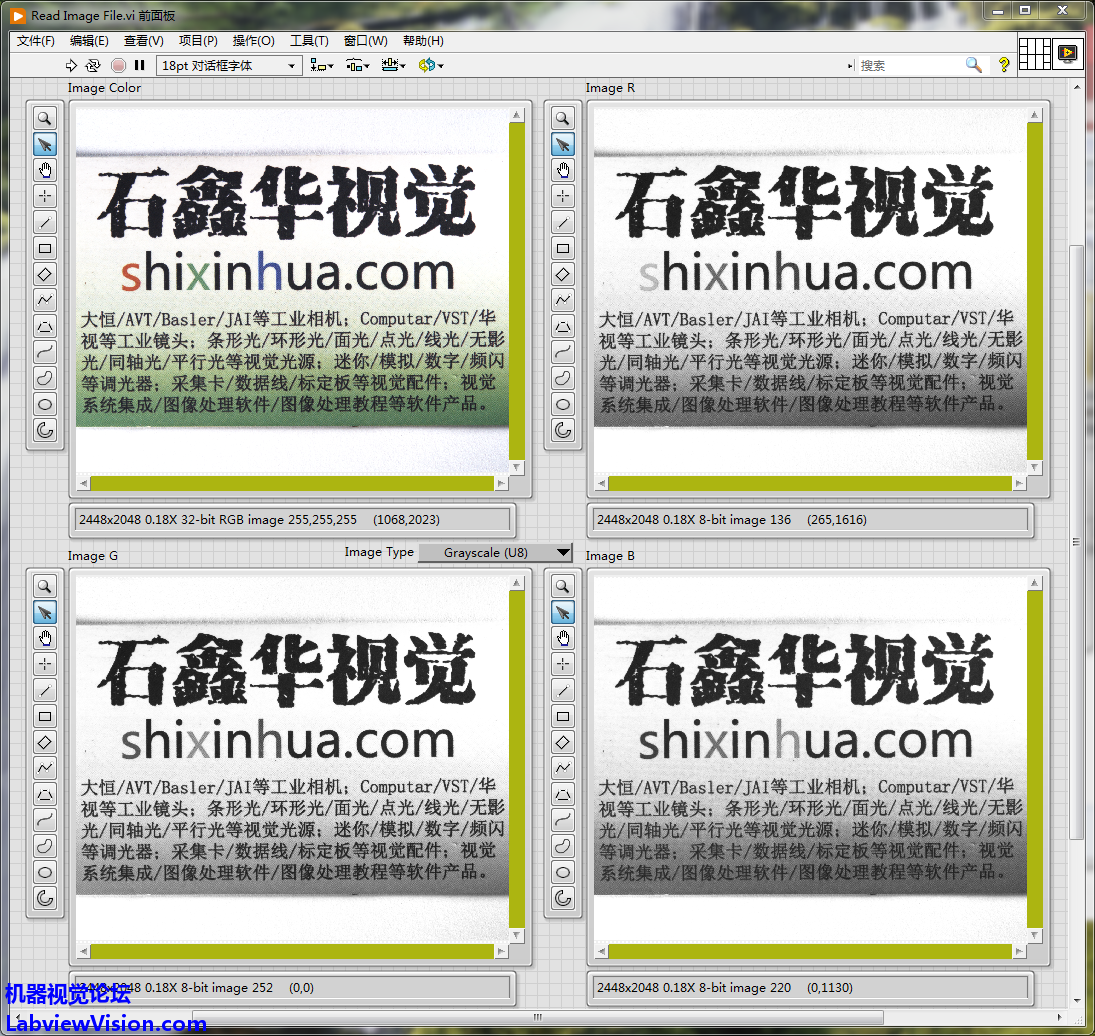This screenshot has width=1095, height=1036.
Task: Select the Rectangle tool in Image R palette
Action: [563, 249]
